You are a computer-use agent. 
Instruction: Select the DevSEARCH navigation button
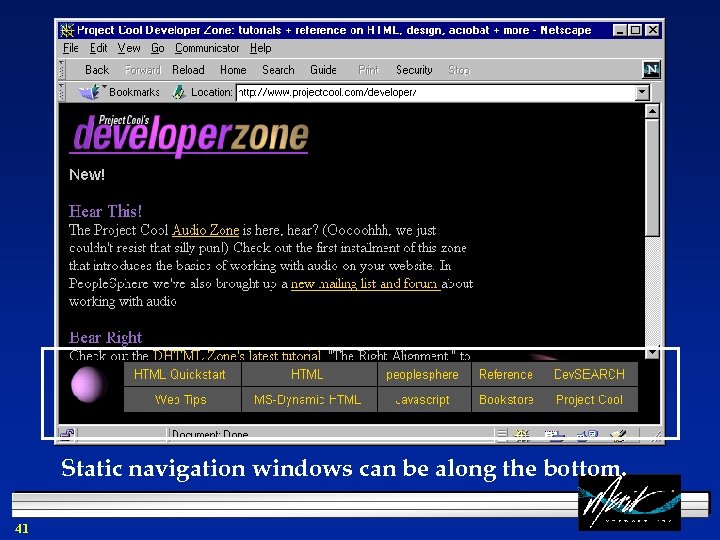(x=589, y=374)
